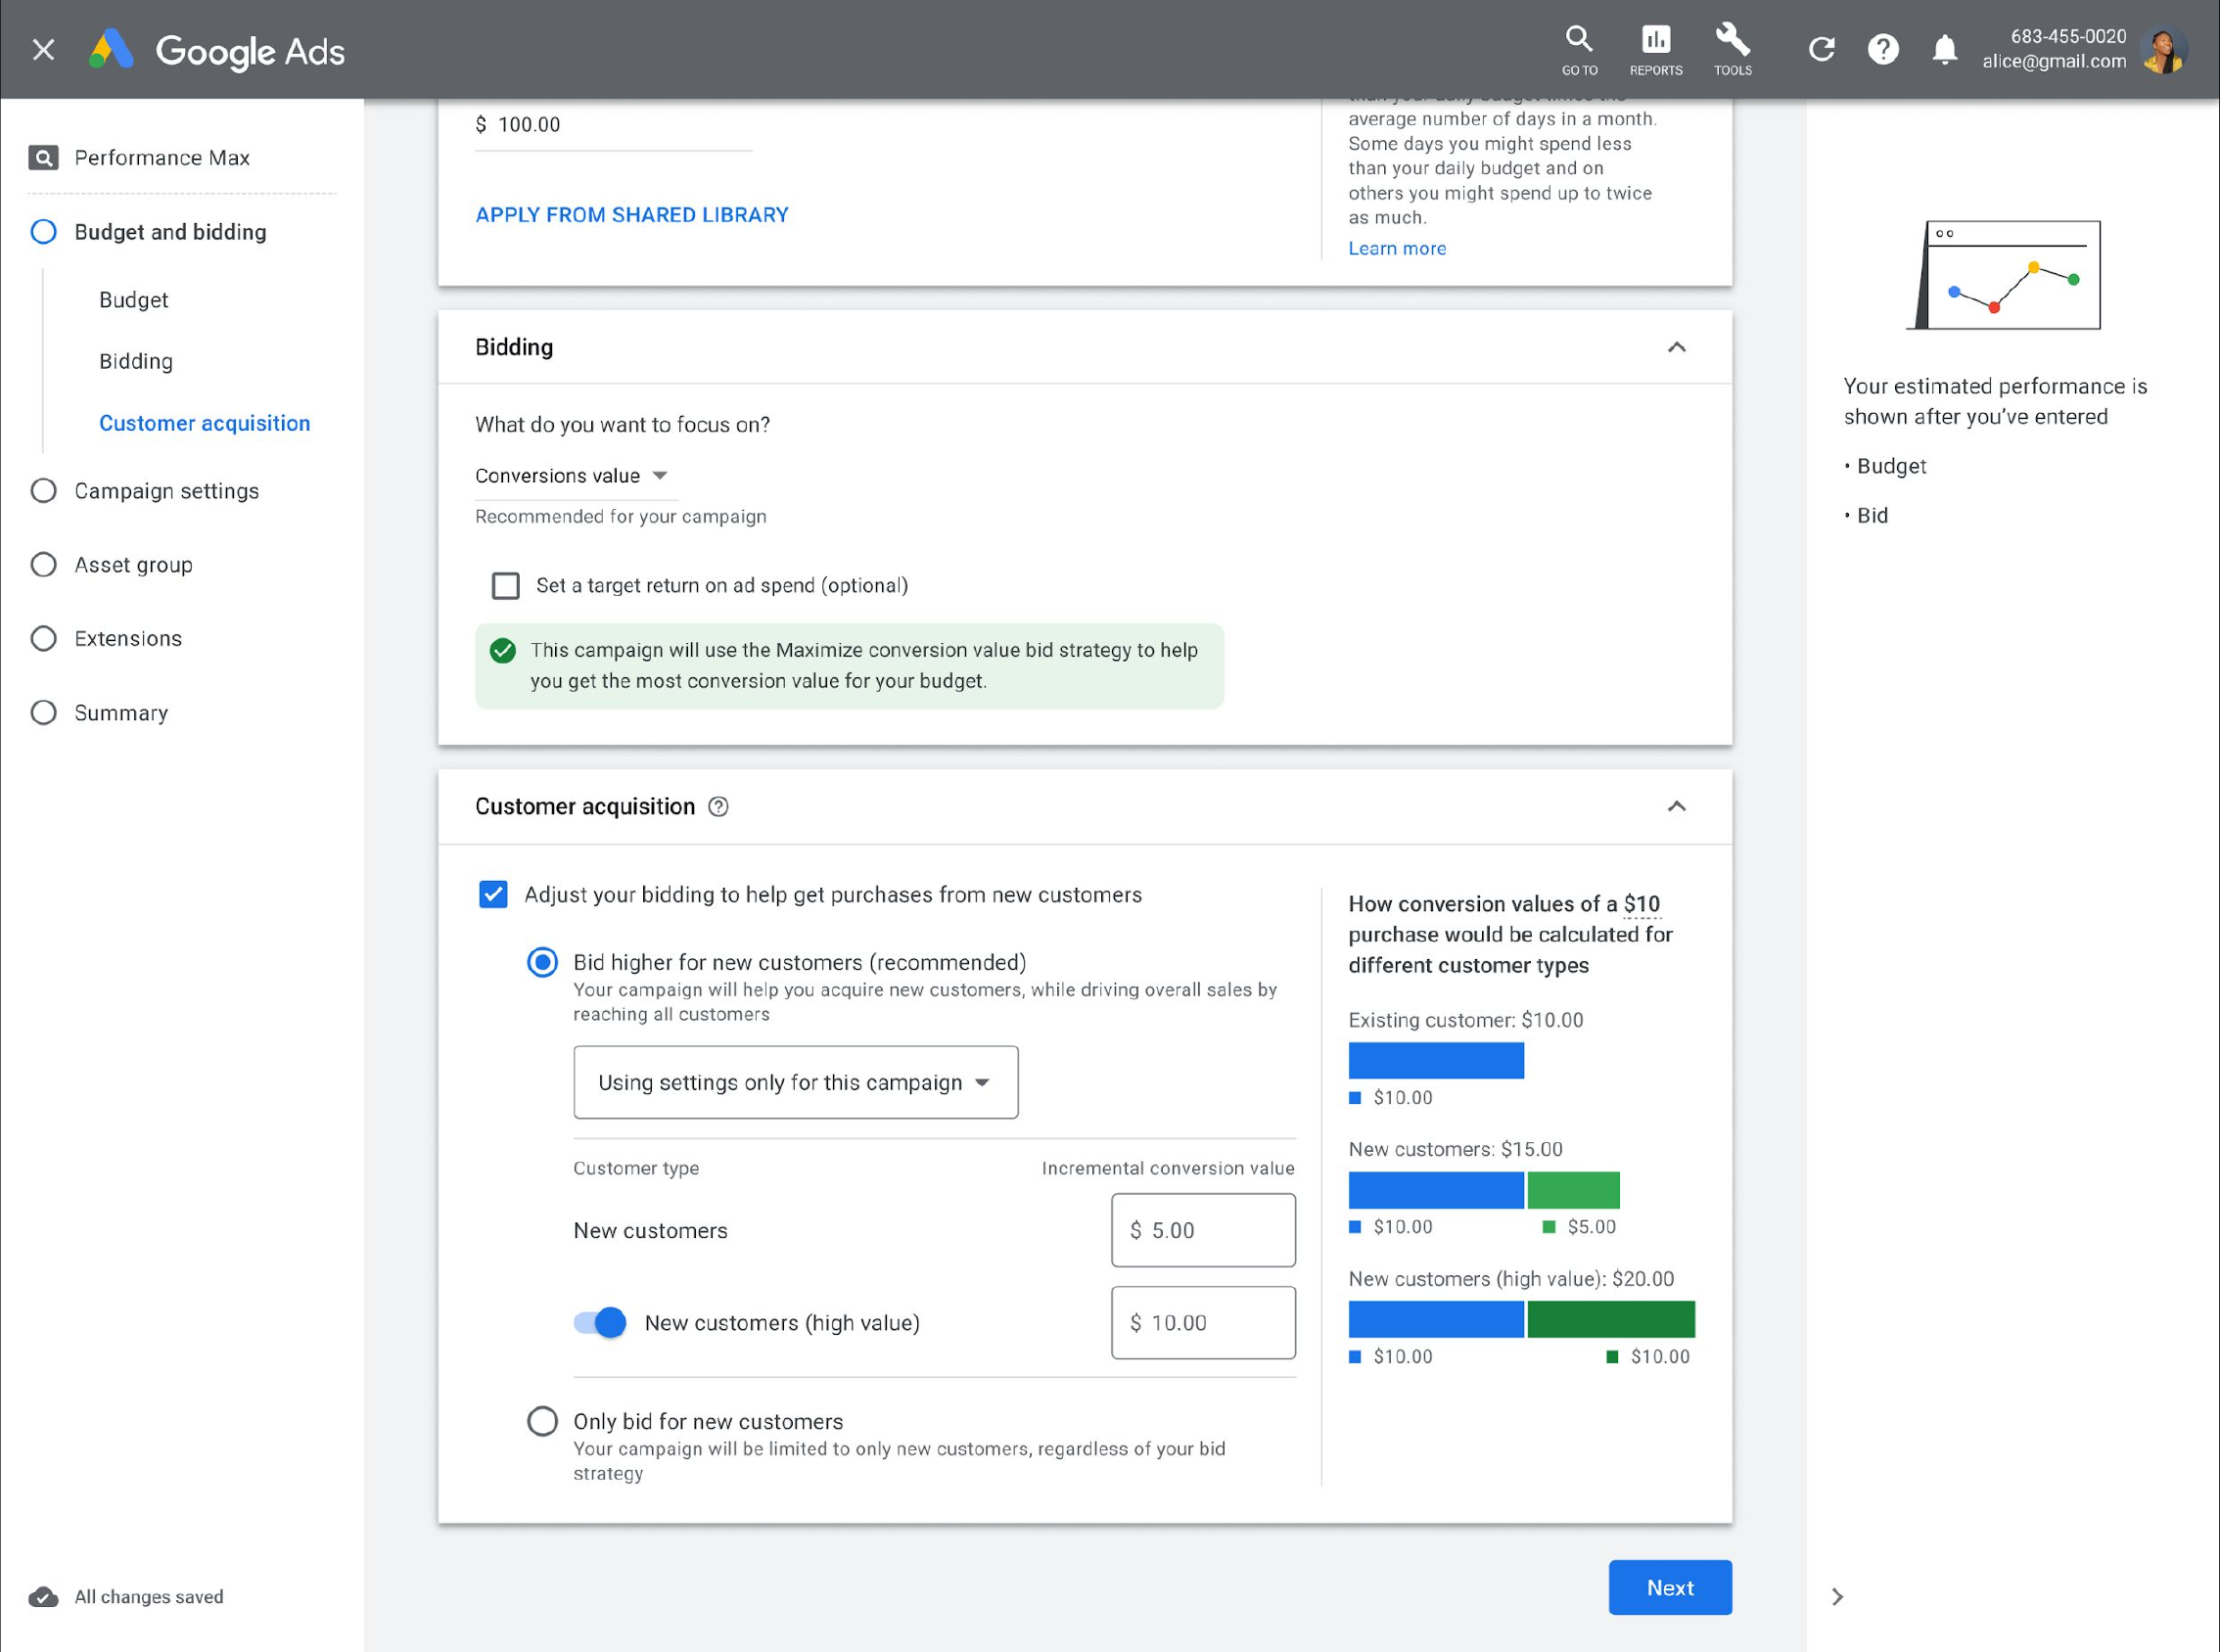Click the Incremental conversion value column header

1168,1168
